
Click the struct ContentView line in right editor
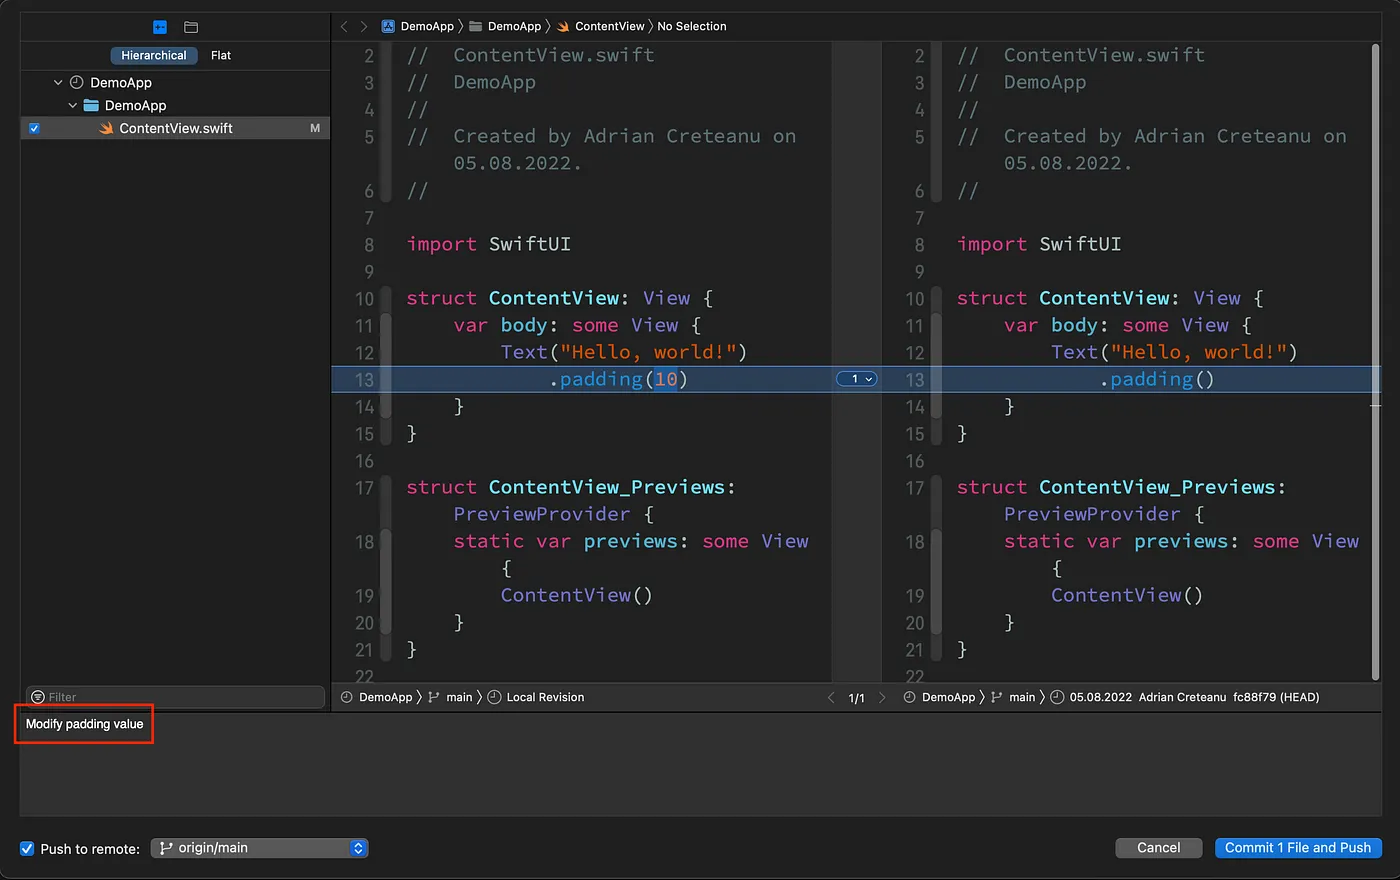click(x=1110, y=298)
